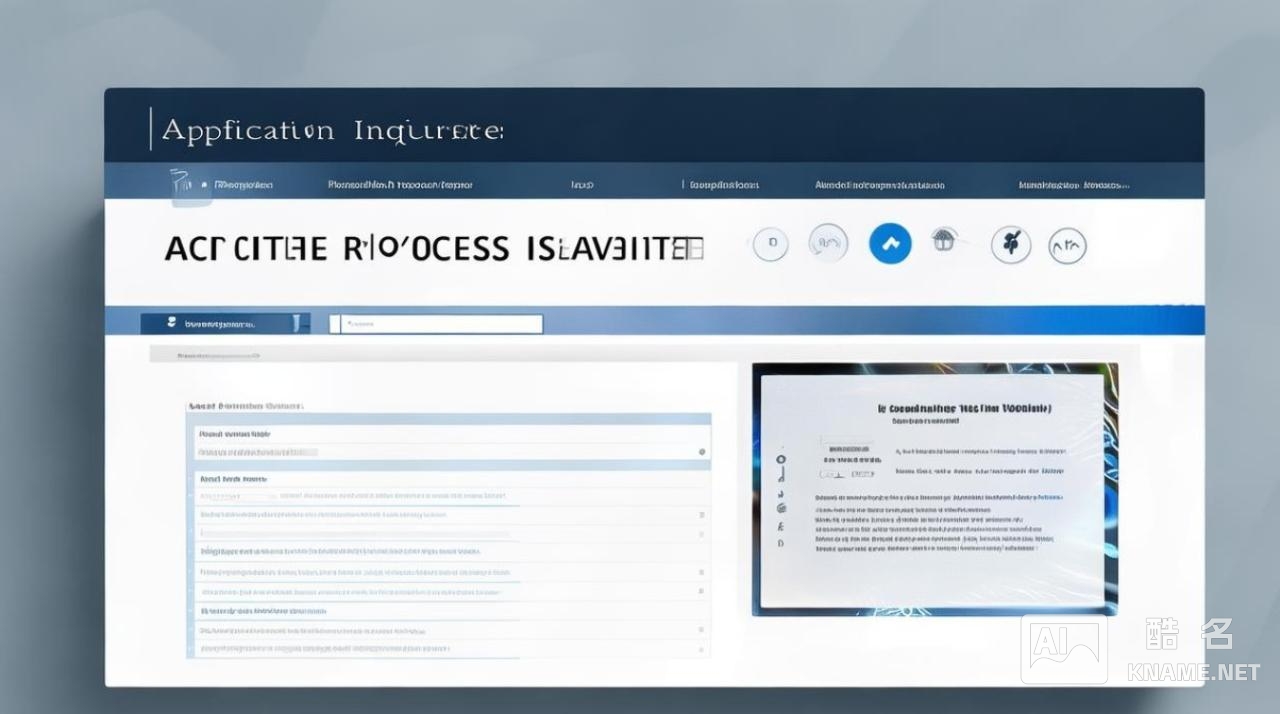Click the pinwheel icon in circle

[x=1010, y=244]
